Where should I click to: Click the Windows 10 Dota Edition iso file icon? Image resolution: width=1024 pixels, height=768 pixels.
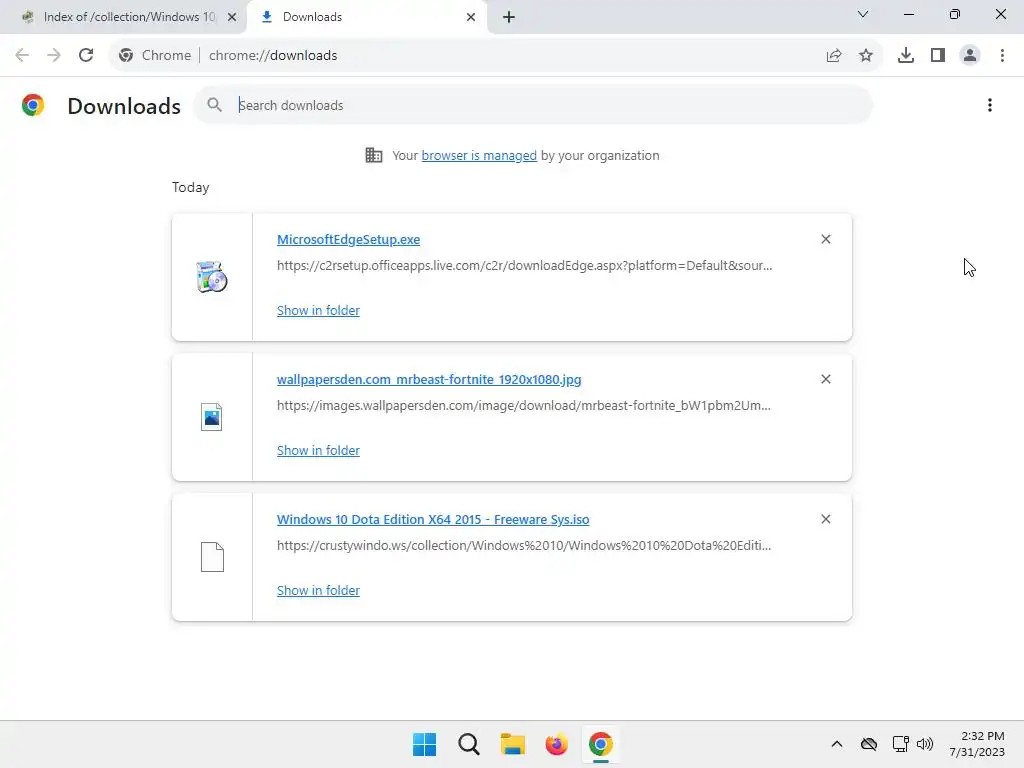212,557
